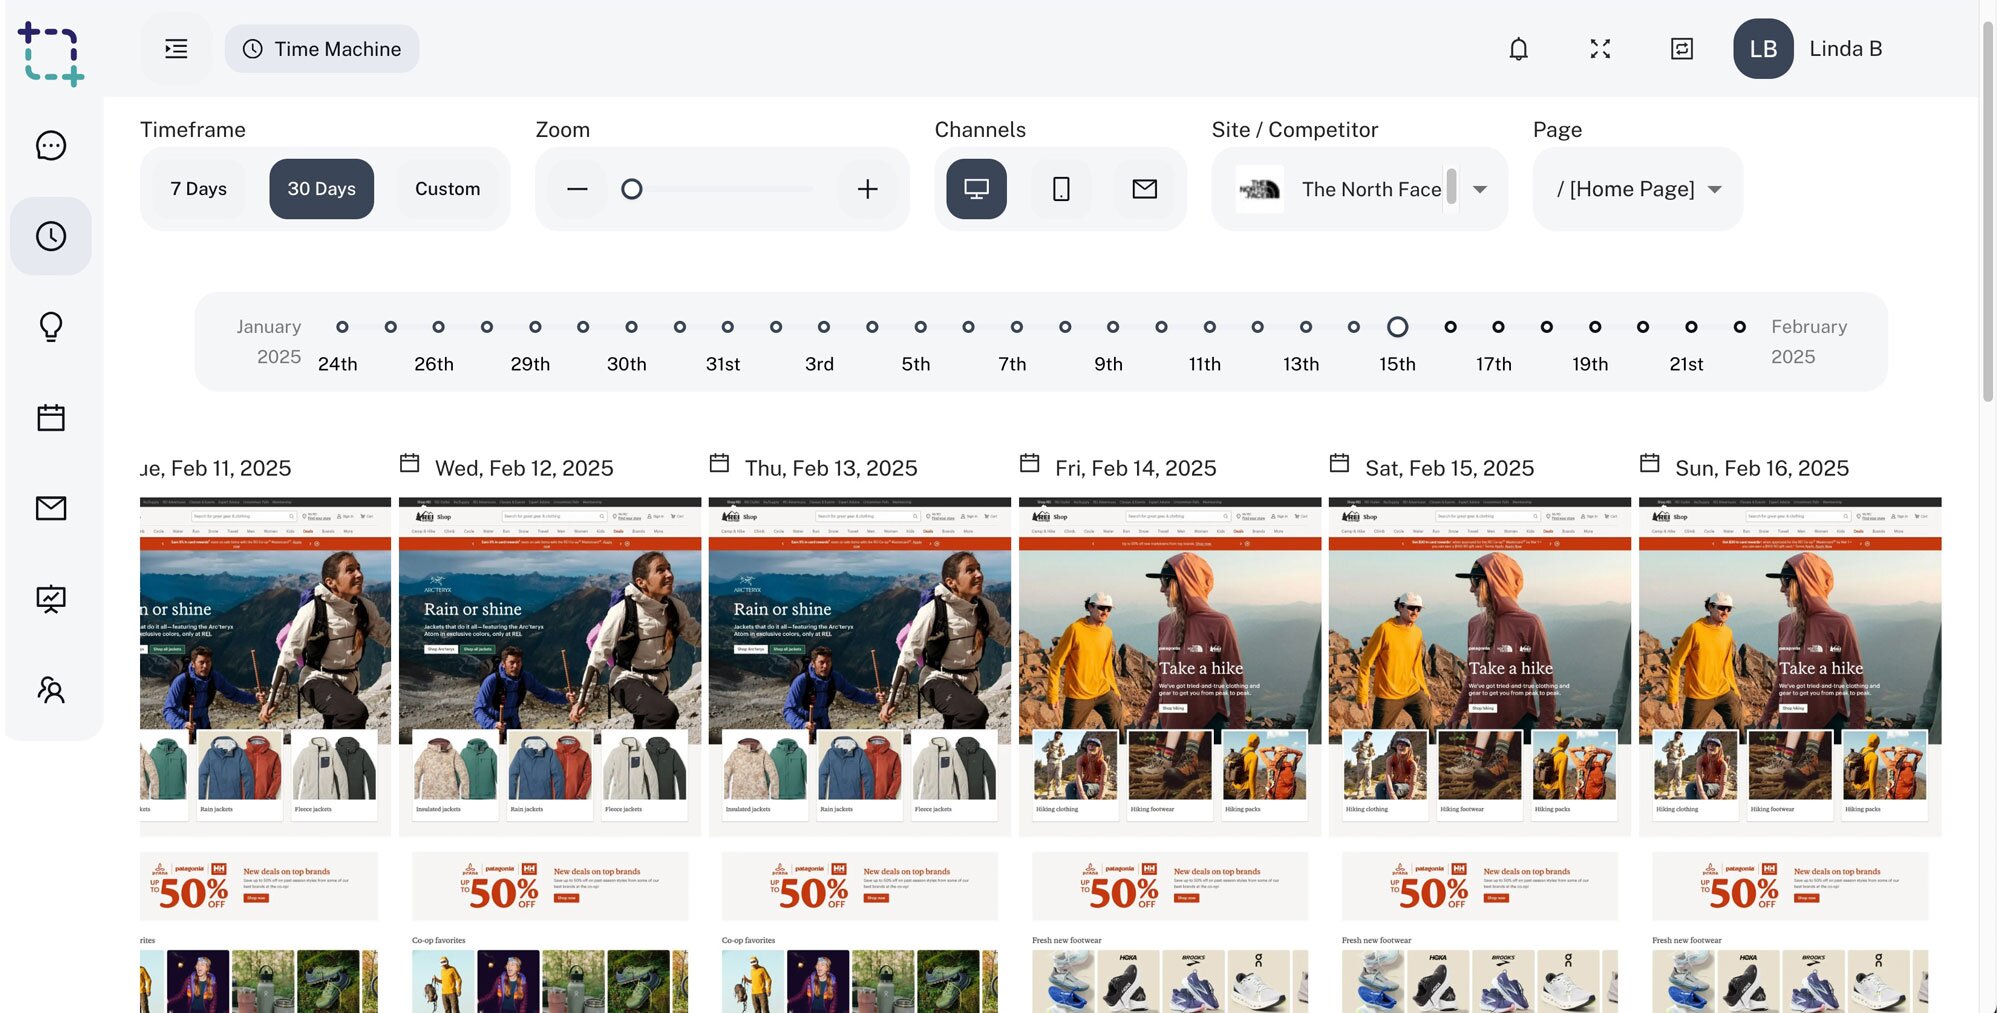Open presentation chart icon in sidebar
Image resolution: width=2000 pixels, height=1013 pixels.
point(51,599)
